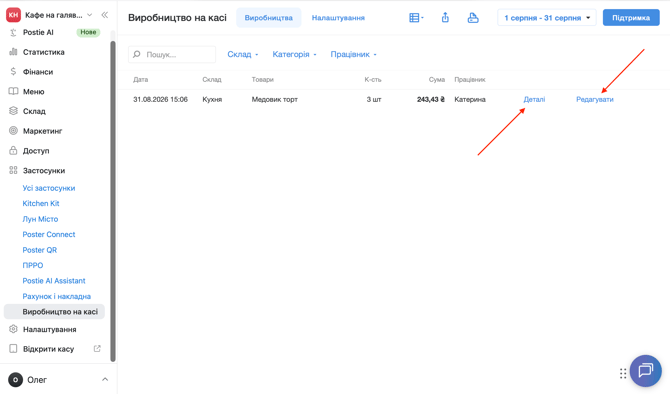
Task: Collapse the Застосунки section
Action: [x=44, y=171]
